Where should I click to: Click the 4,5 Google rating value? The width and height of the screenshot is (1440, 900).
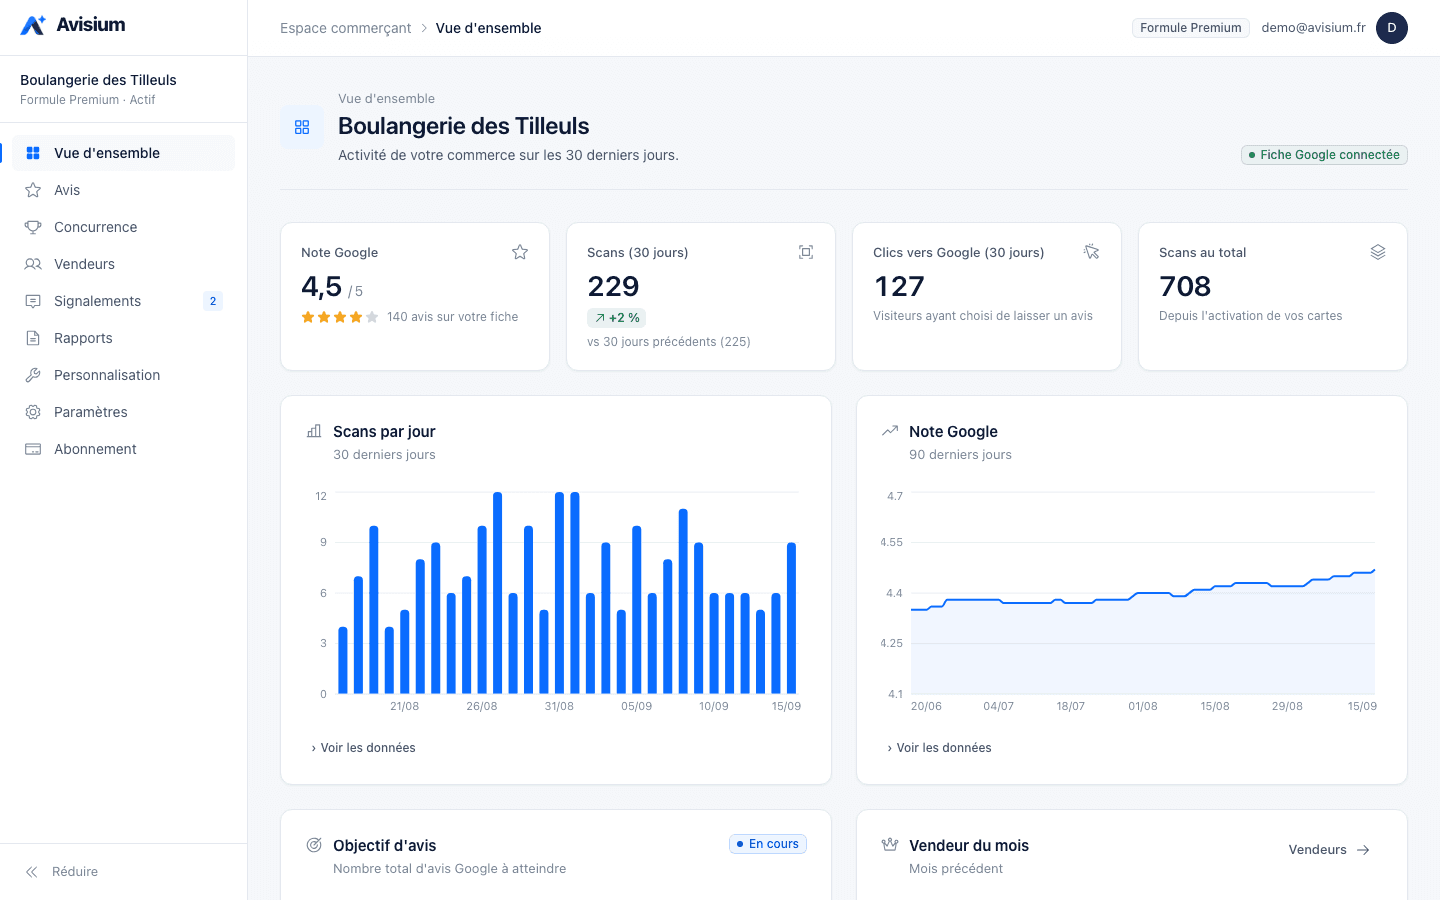click(322, 287)
